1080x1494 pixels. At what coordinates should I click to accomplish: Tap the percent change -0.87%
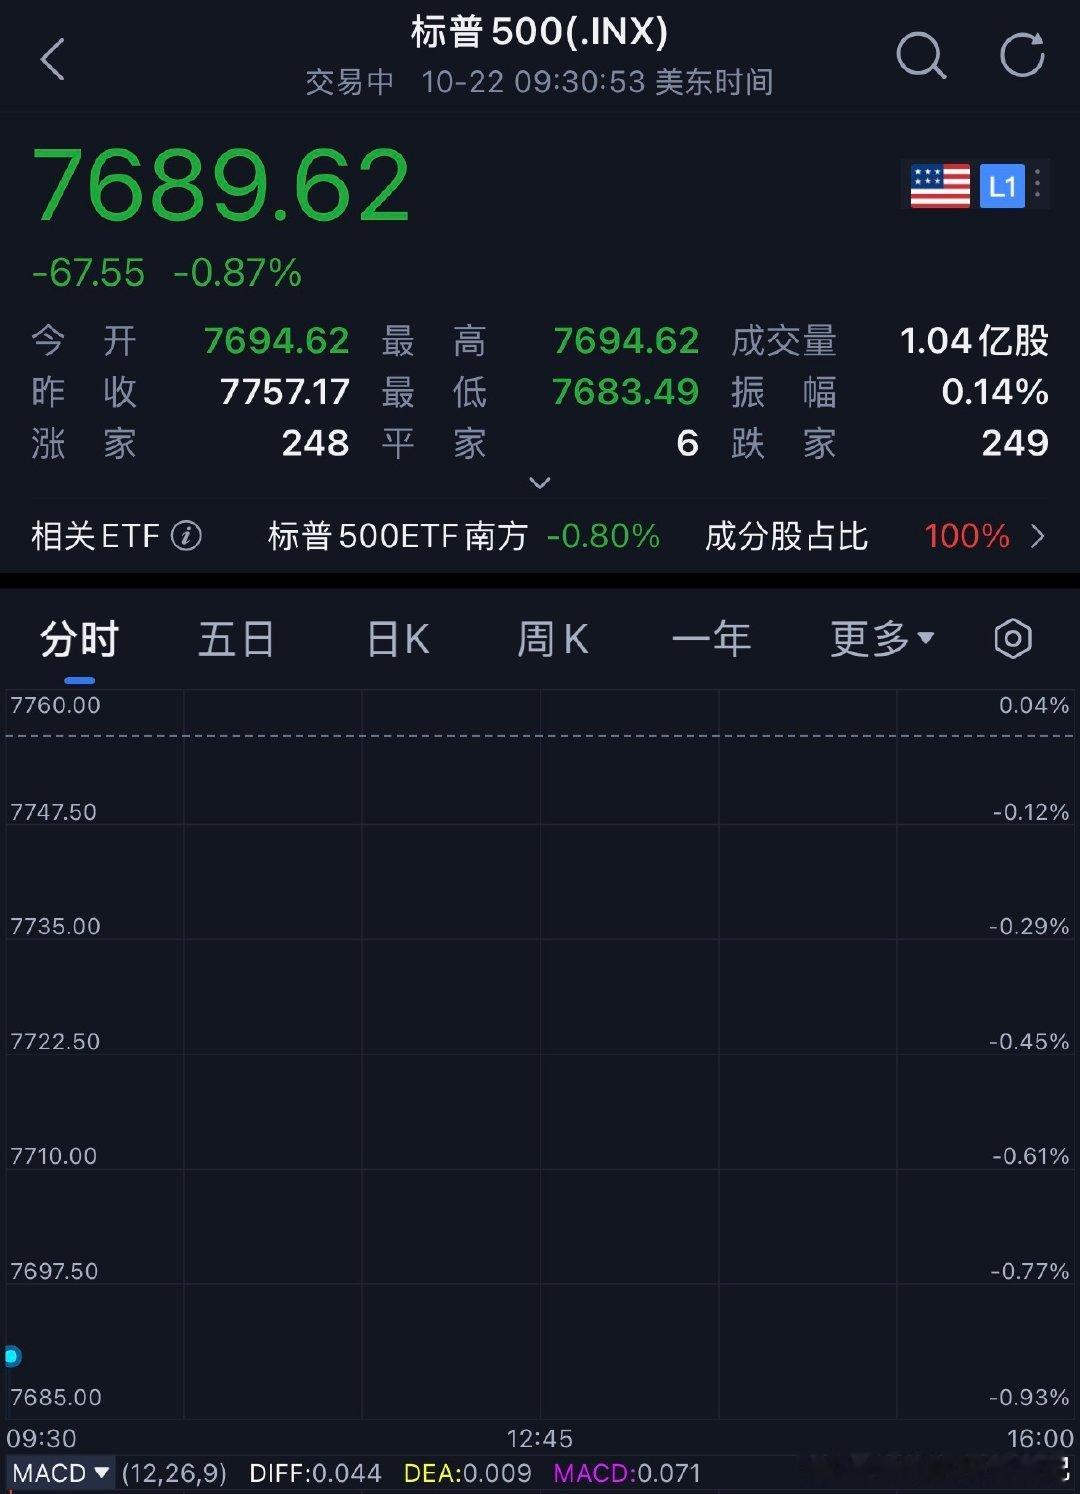click(237, 273)
